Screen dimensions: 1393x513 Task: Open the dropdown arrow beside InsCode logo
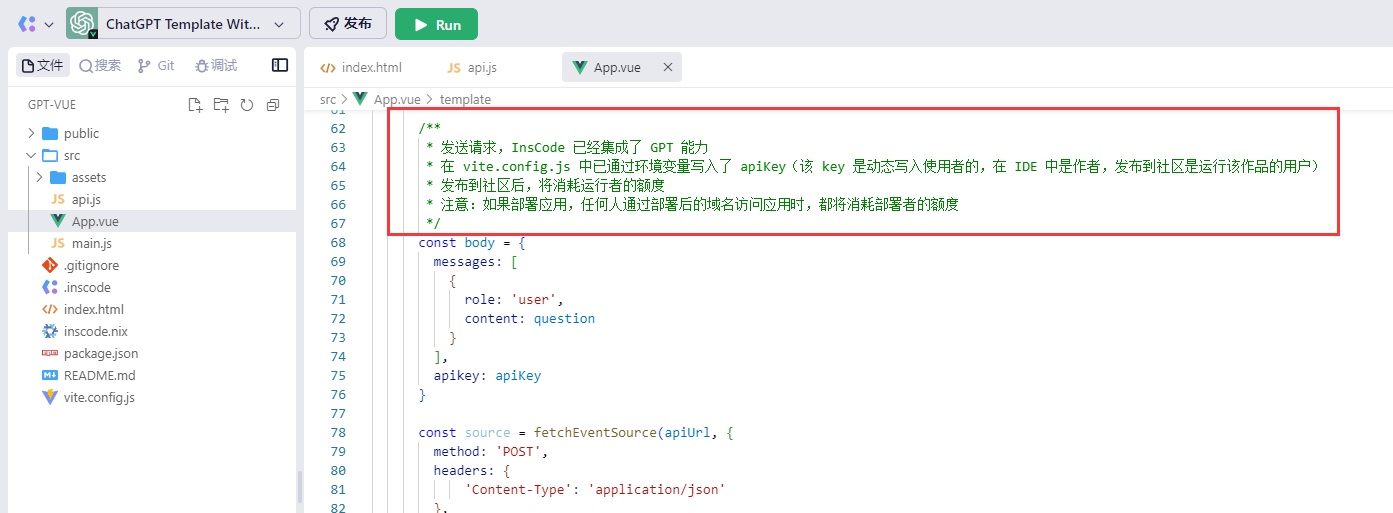click(48, 24)
